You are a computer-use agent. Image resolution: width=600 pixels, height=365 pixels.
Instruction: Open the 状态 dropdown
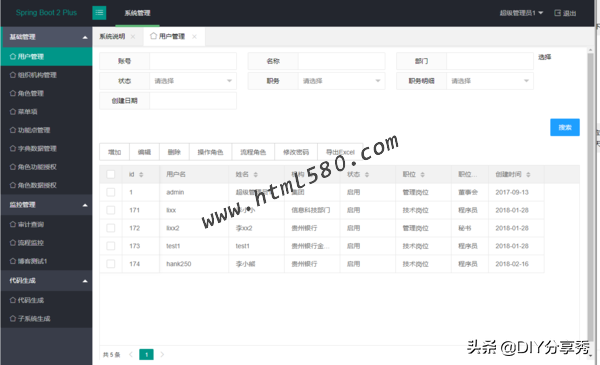[x=193, y=81]
